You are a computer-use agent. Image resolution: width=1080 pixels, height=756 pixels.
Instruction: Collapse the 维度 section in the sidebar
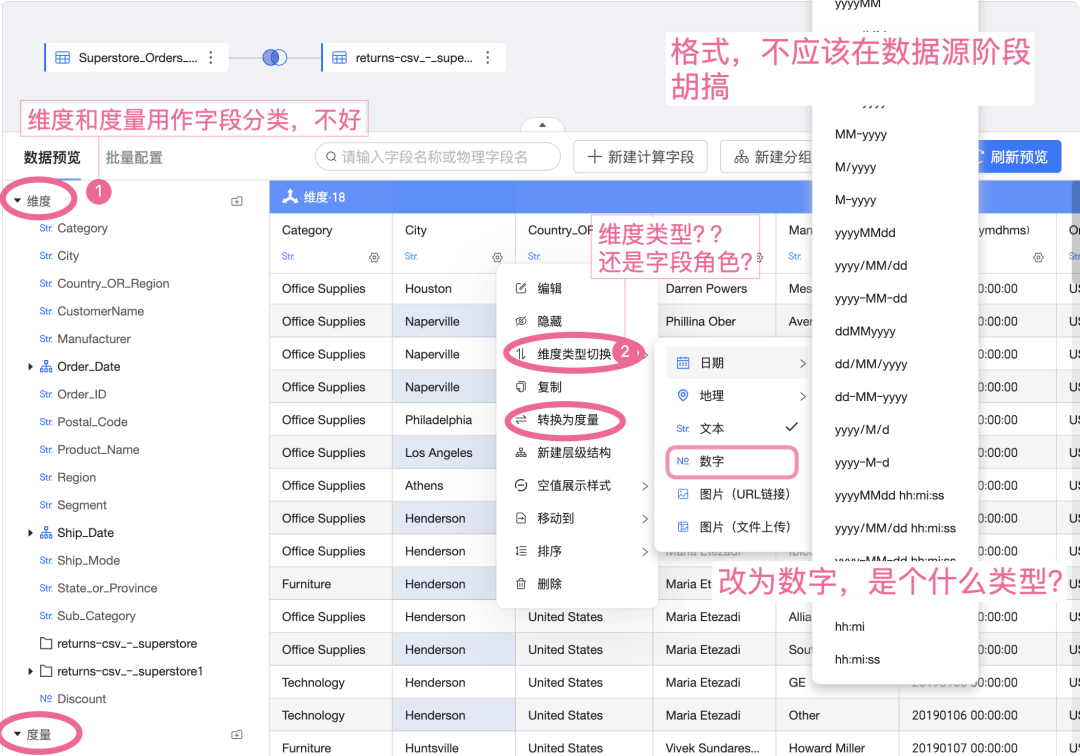tap(18, 201)
